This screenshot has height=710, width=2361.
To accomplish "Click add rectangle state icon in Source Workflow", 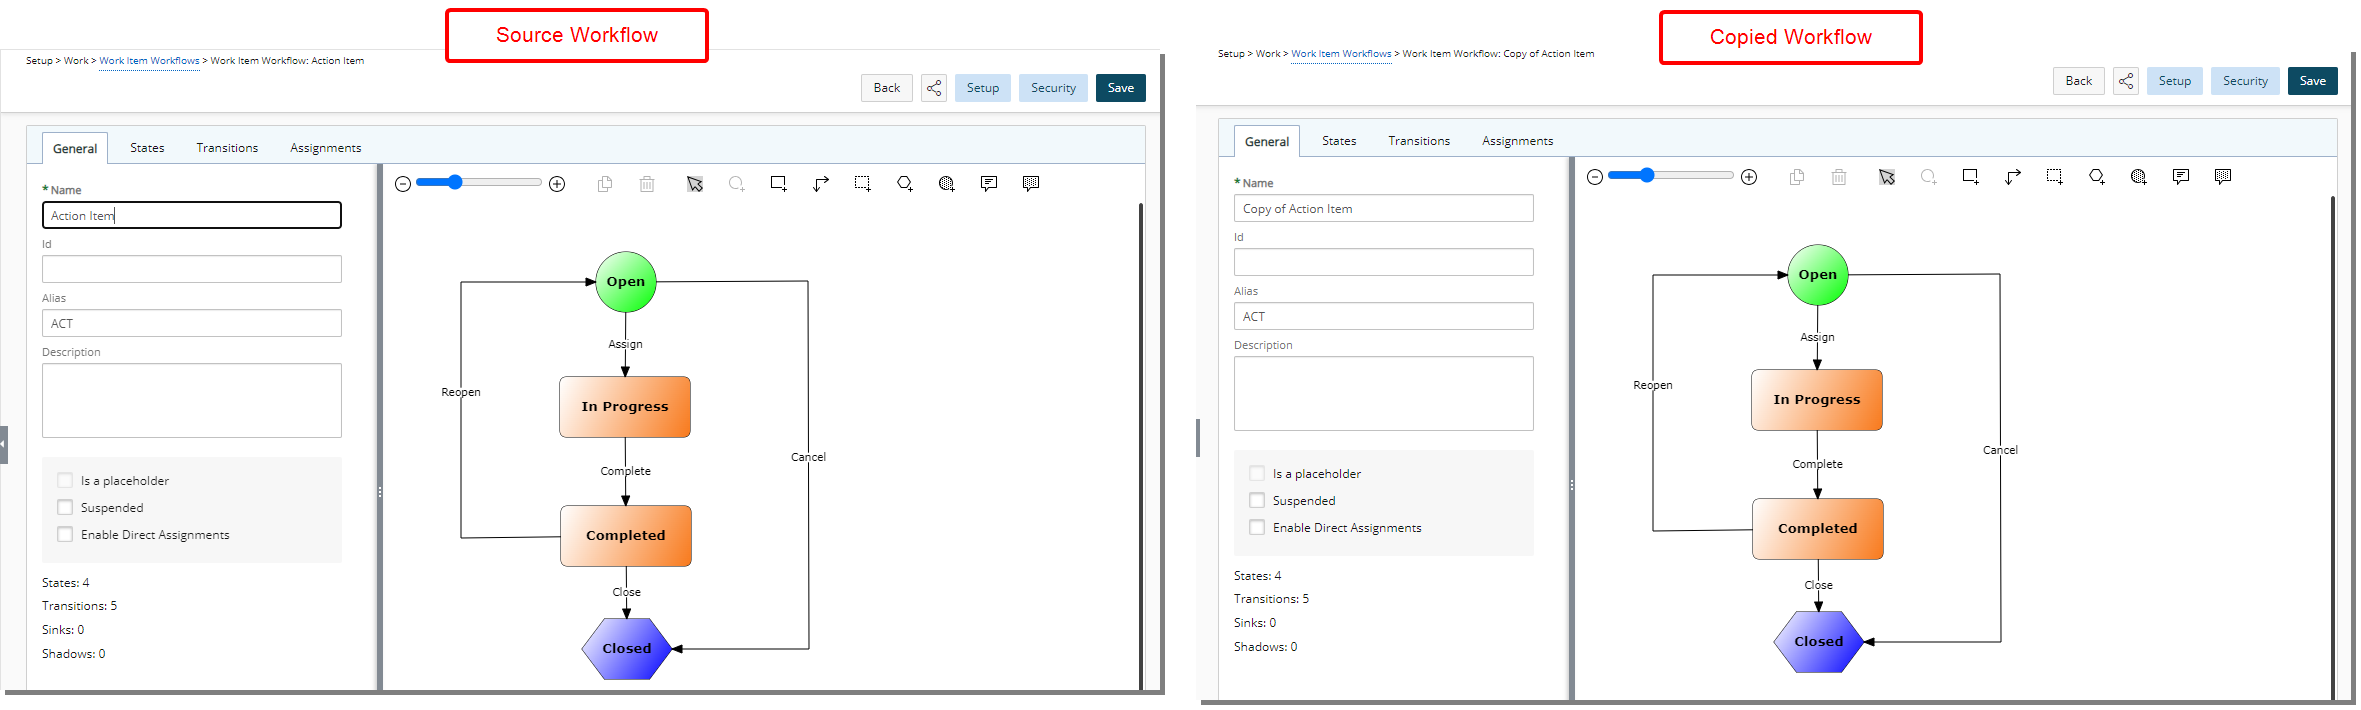I will point(779,184).
